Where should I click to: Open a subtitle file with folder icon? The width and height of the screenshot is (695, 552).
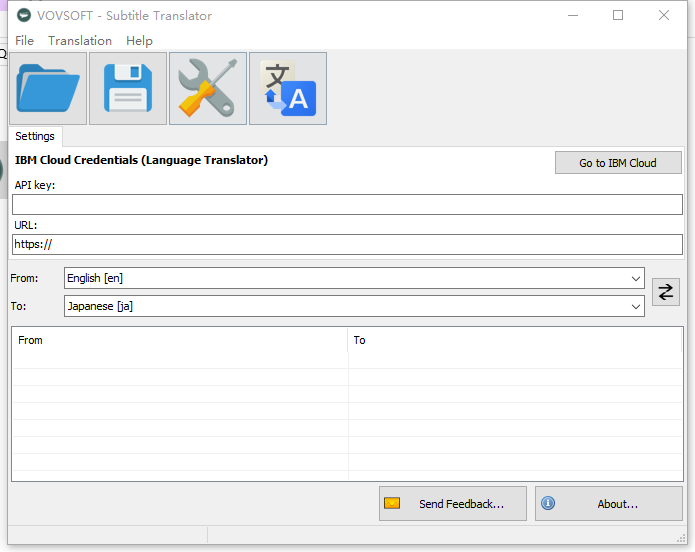(x=48, y=89)
